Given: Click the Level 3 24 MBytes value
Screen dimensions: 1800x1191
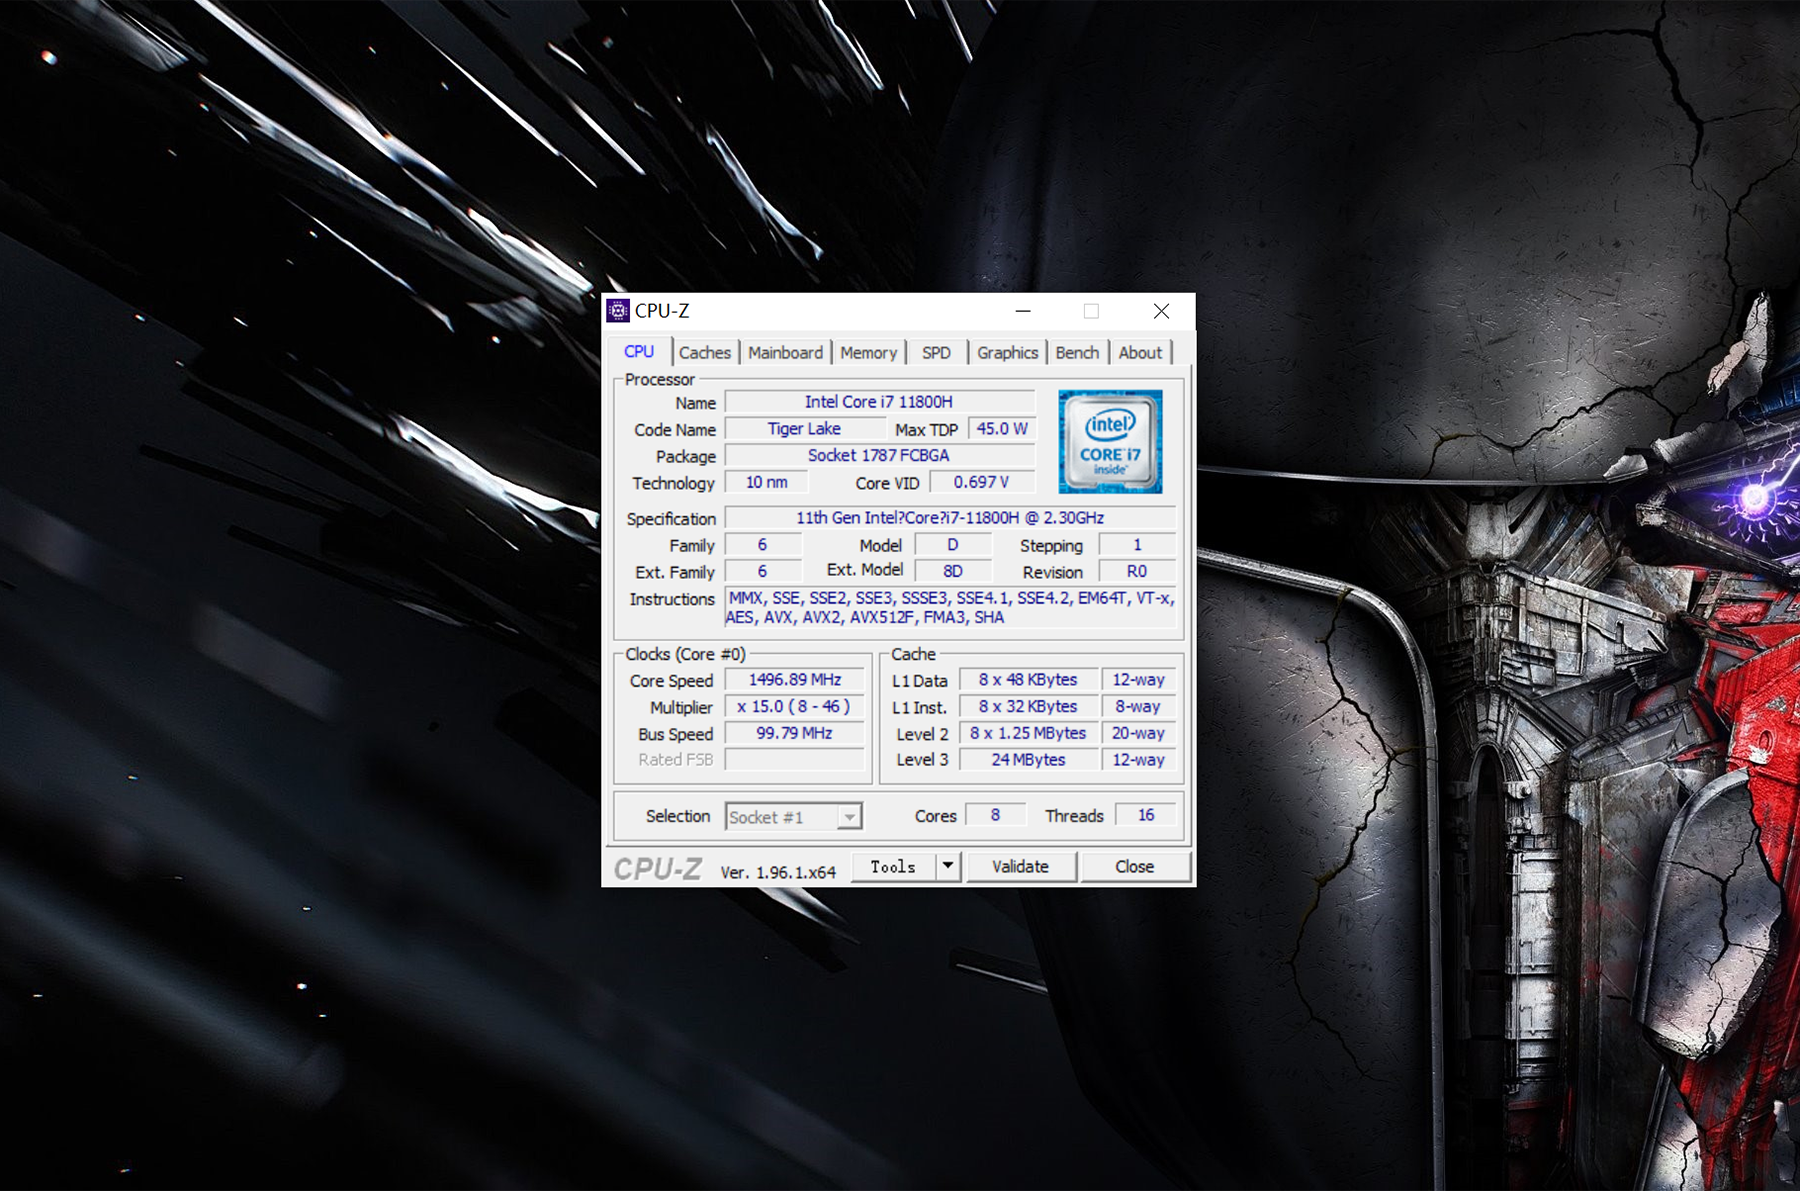Looking at the screenshot, I should [1028, 760].
